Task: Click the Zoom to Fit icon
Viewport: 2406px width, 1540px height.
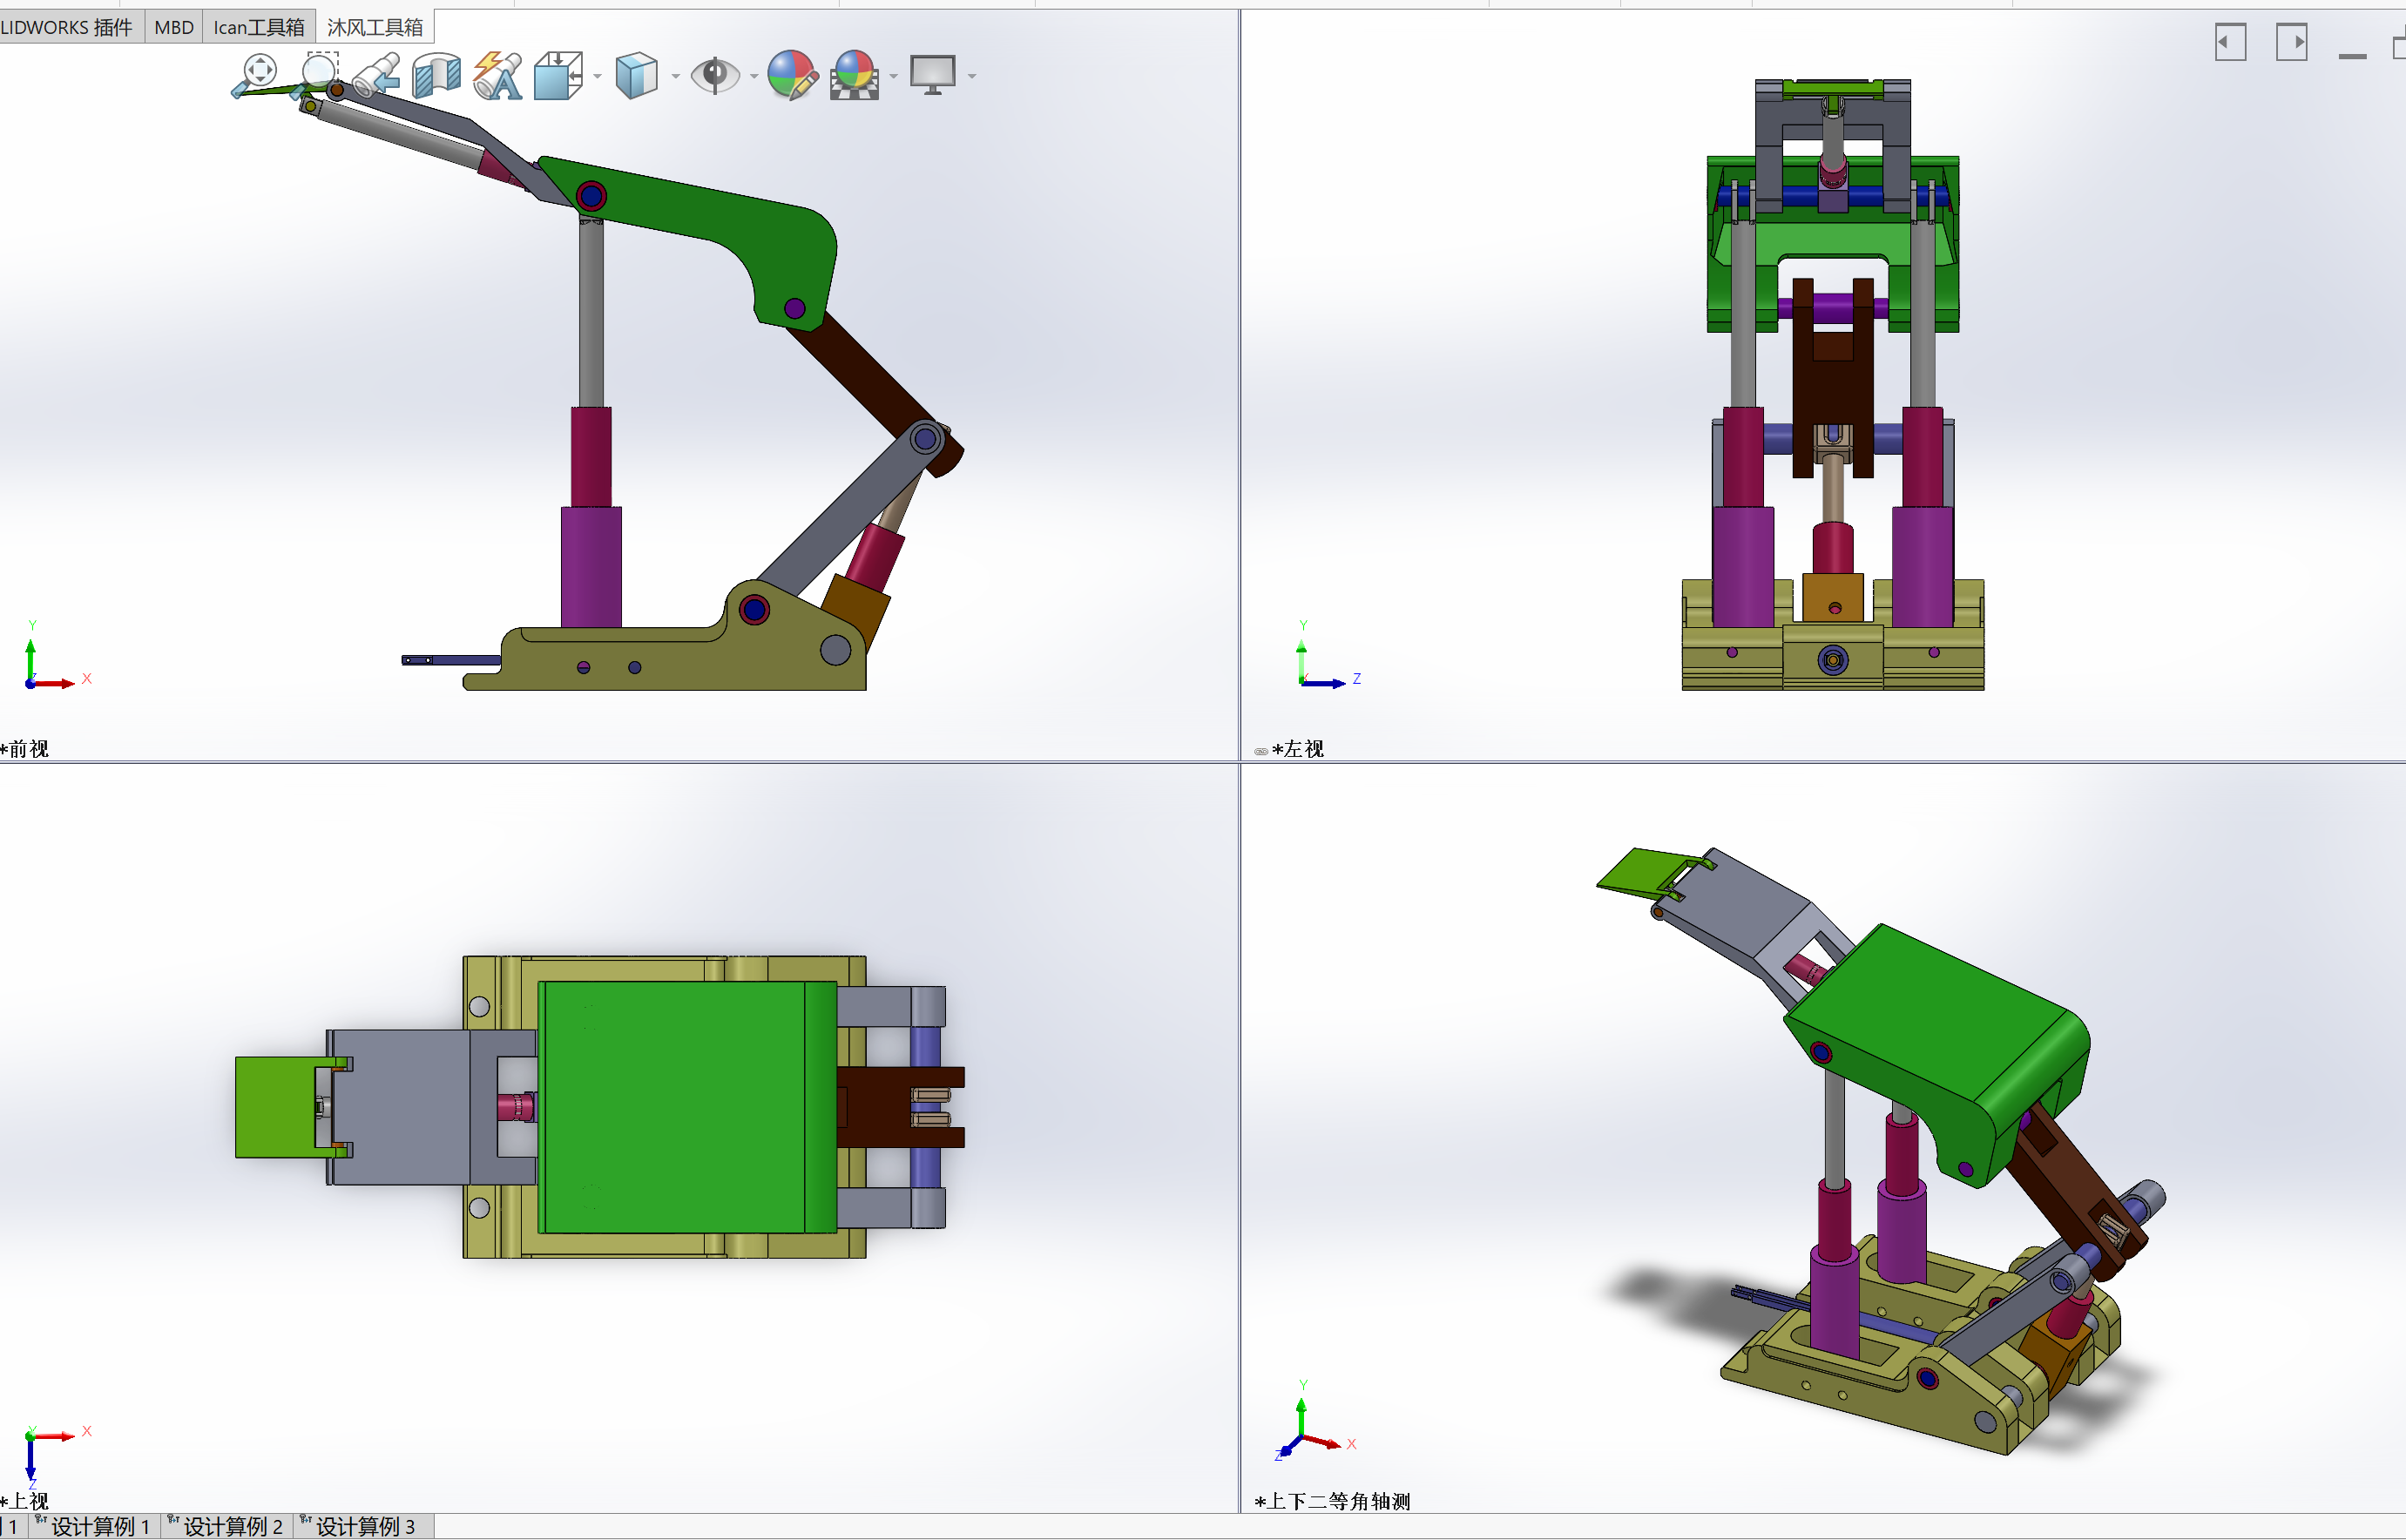Action: 258,73
